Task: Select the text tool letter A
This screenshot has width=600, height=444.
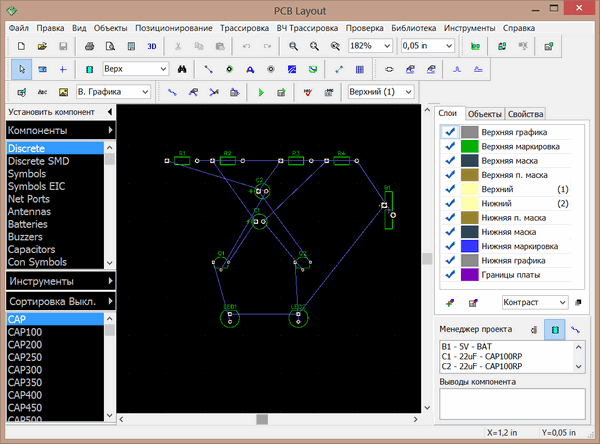Action: click(x=250, y=69)
